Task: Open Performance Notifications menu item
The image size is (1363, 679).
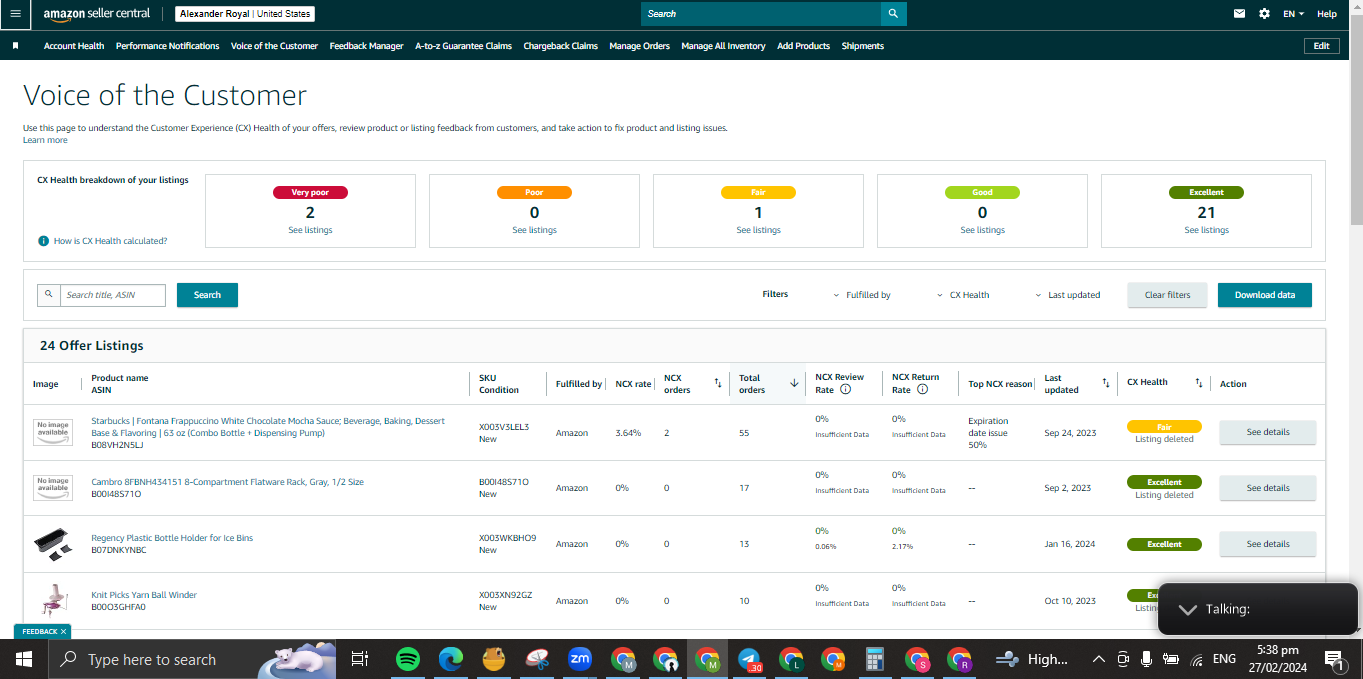Action: (168, 46)
